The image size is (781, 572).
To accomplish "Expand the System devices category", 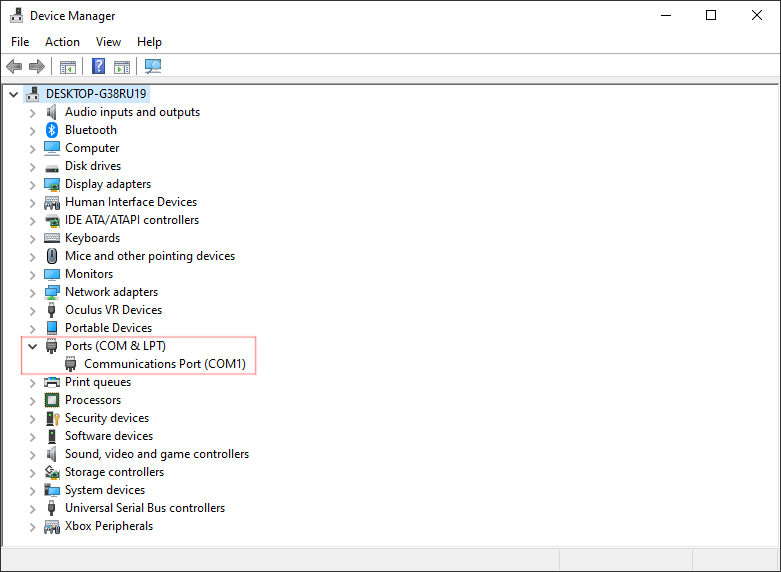I will pos(33,491).
